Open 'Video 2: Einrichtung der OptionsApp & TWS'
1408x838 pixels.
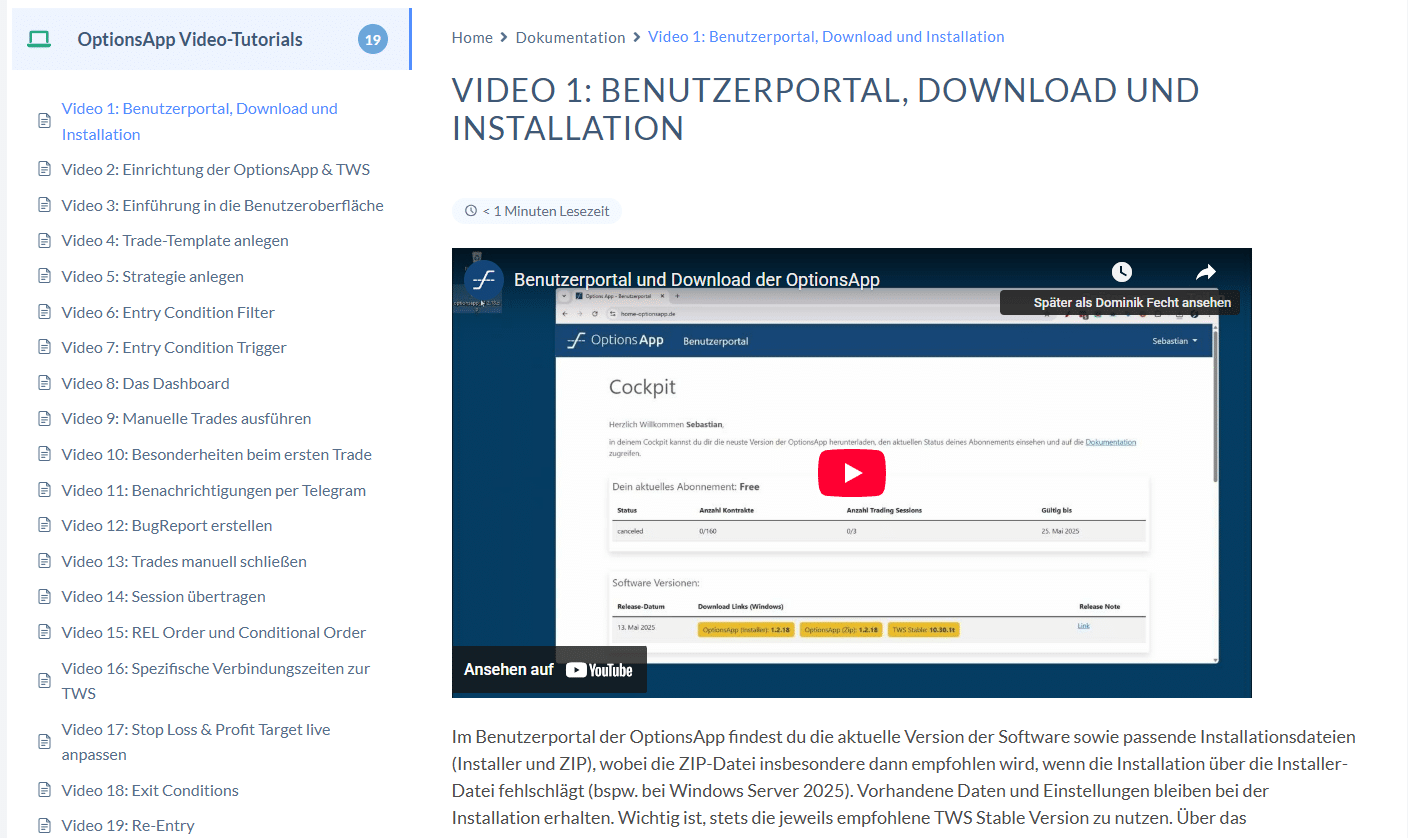click(x=216, y=169)
